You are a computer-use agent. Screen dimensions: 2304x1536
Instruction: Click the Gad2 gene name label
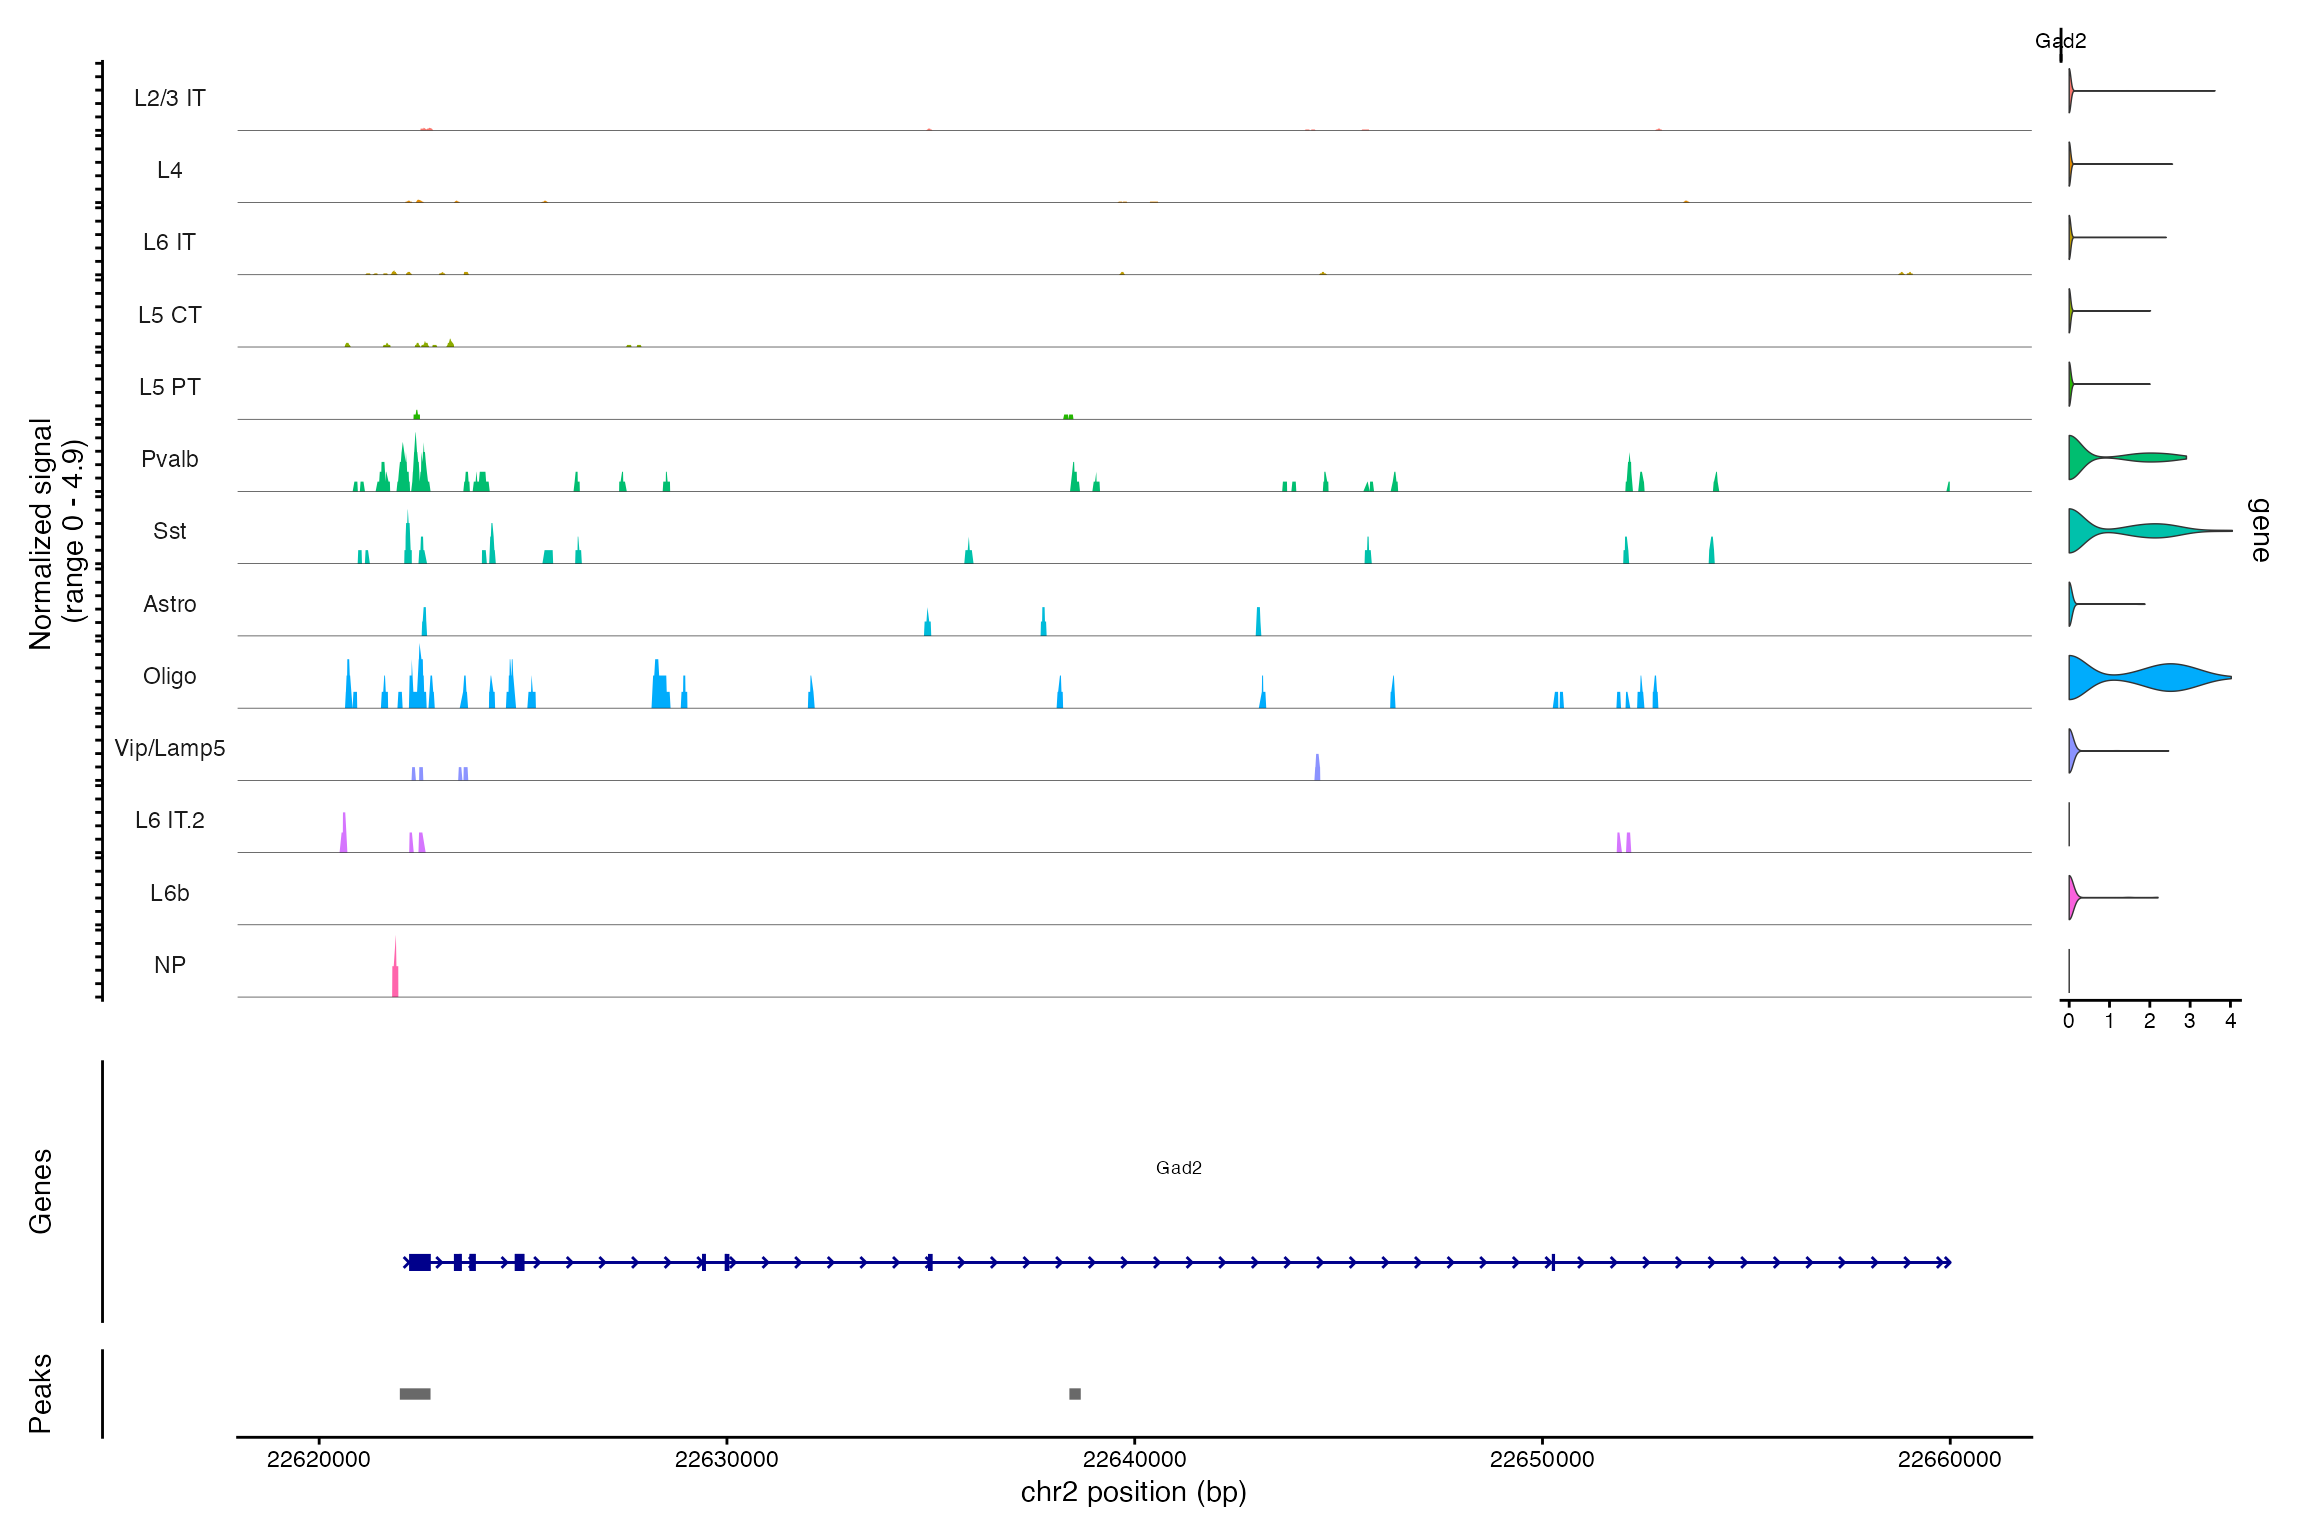tap(1178, 1168)
